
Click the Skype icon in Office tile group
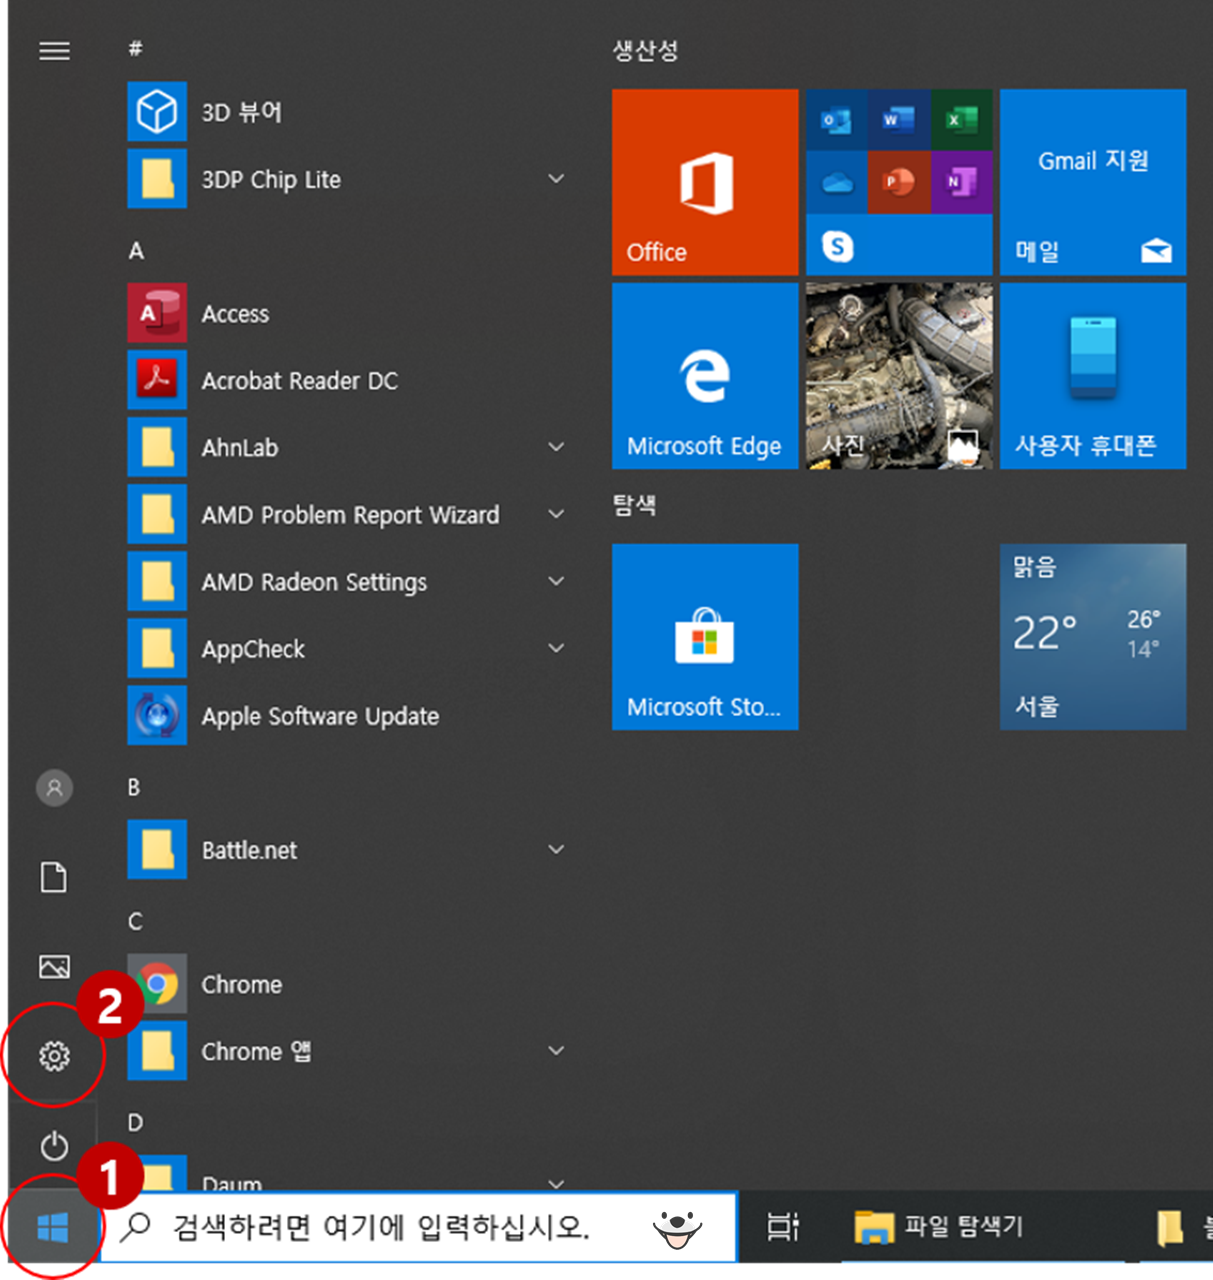click(837, 245)
